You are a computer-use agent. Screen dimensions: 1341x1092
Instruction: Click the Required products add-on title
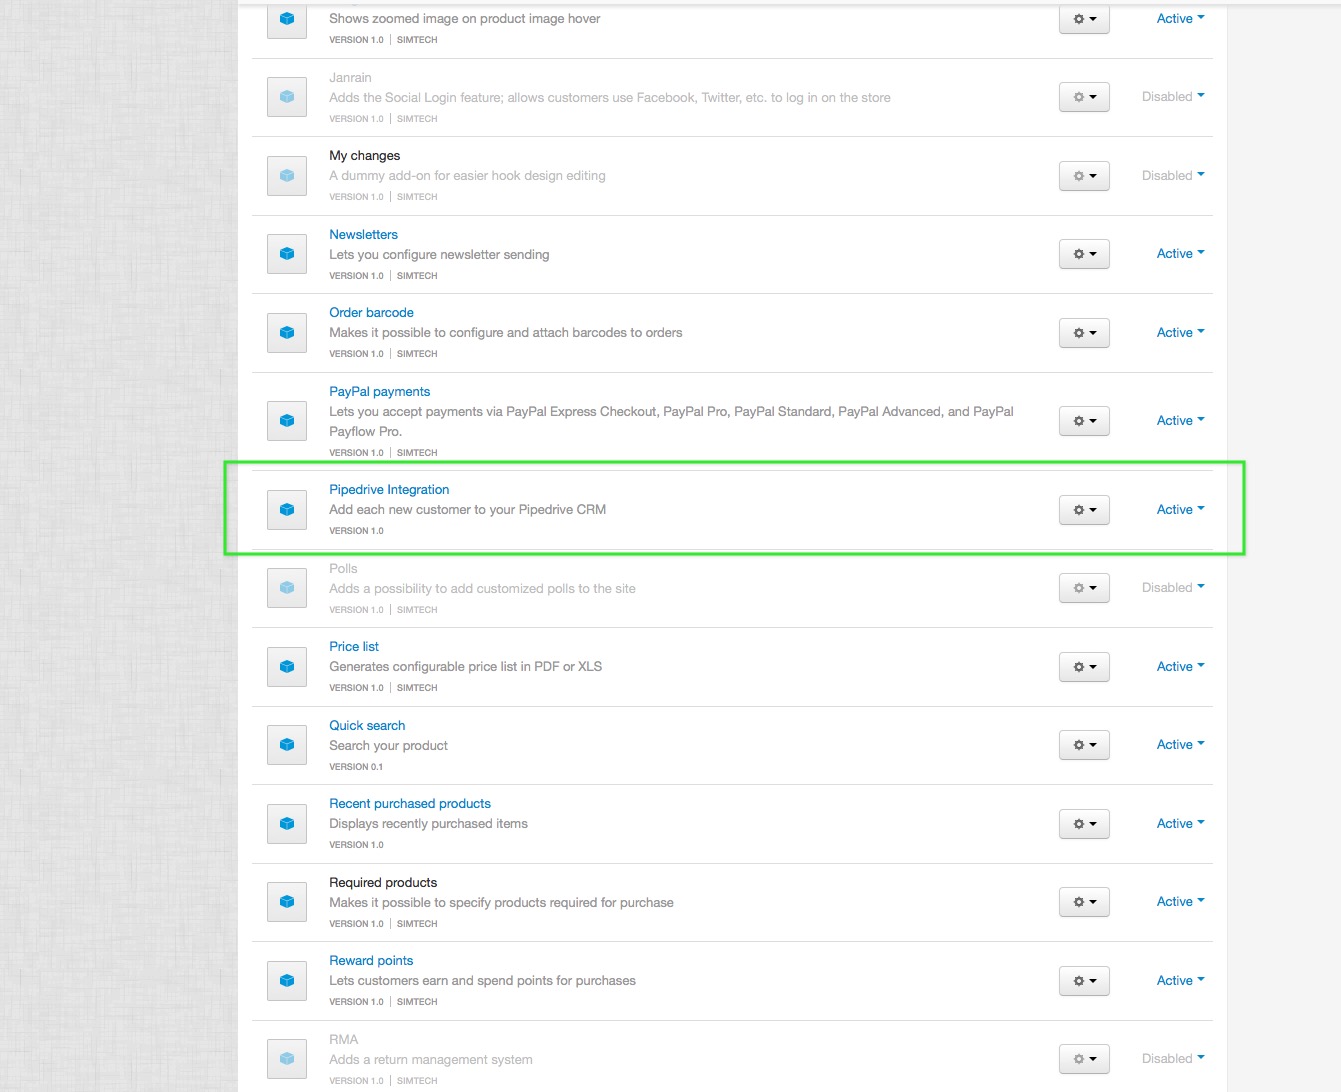coord(383,882)
